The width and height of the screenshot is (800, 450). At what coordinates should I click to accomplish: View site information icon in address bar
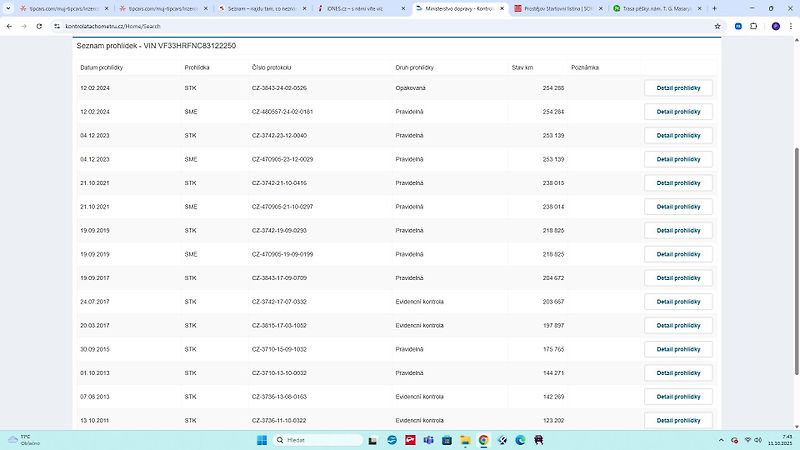[57, 26]
